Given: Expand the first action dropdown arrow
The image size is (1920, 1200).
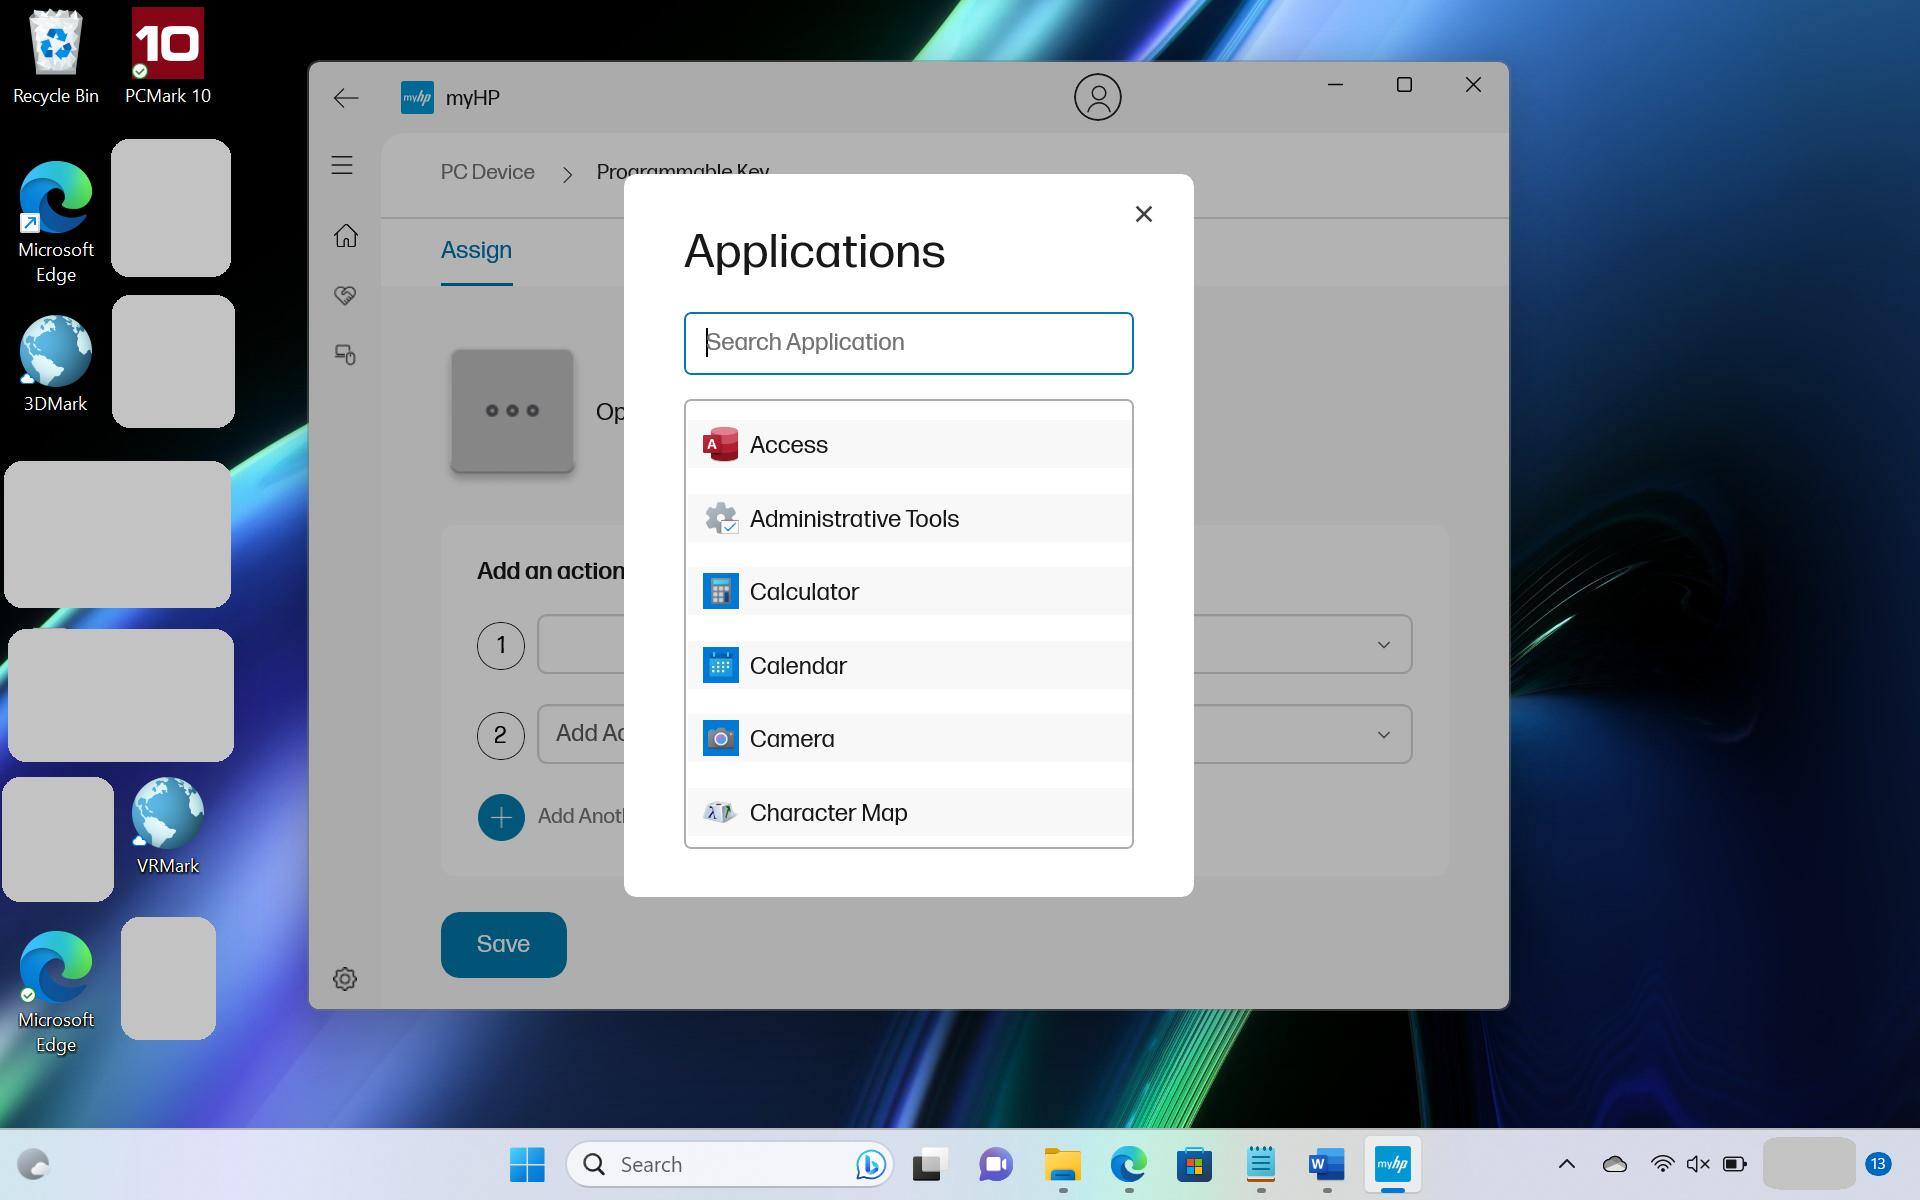Looking at the screenshot, I should tap(1383, 645).
